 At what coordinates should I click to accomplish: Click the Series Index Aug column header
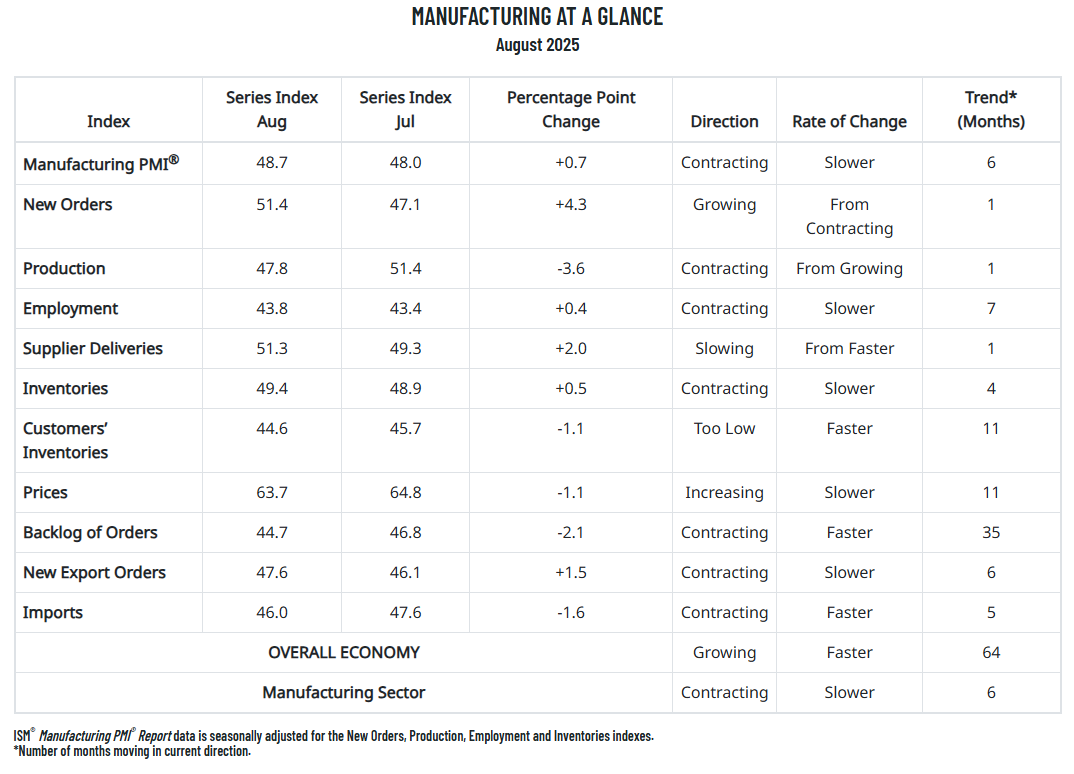coord(272,109)
